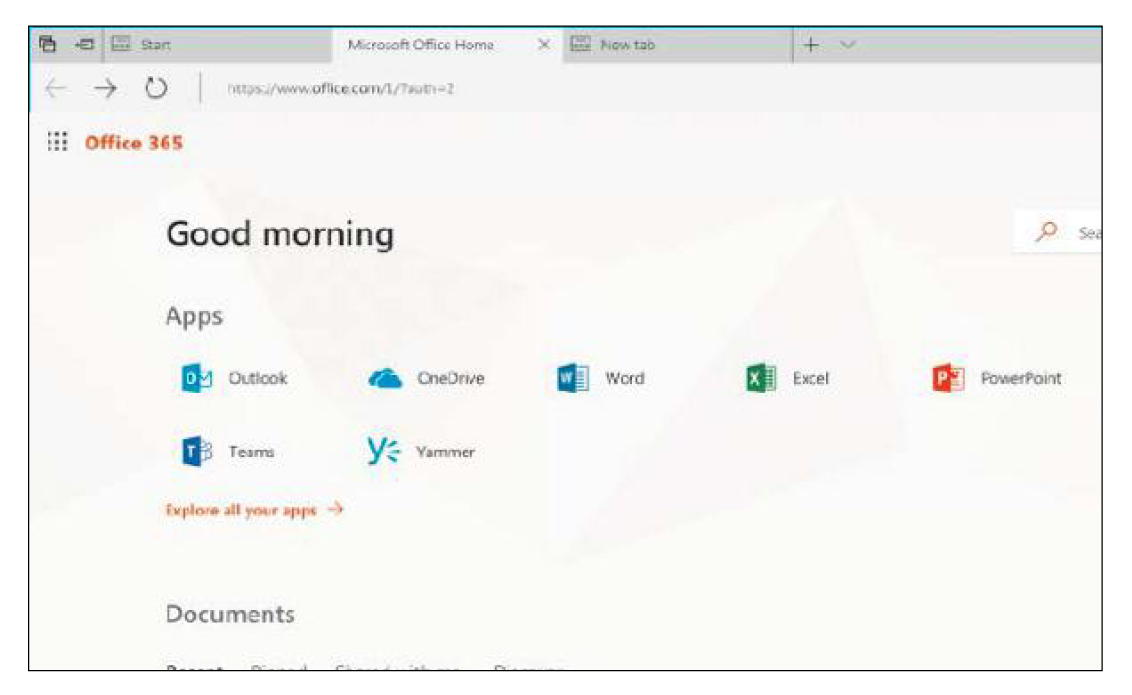Image resolution: width=1132 pixels, height=695 pixels.
Task: Click the search magnifier icon
Action: coord(1046,232)
